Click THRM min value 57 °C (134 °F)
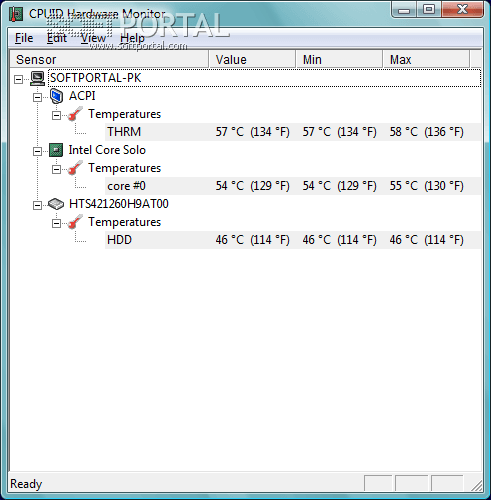The image size is (491, 500). [339, 132]
